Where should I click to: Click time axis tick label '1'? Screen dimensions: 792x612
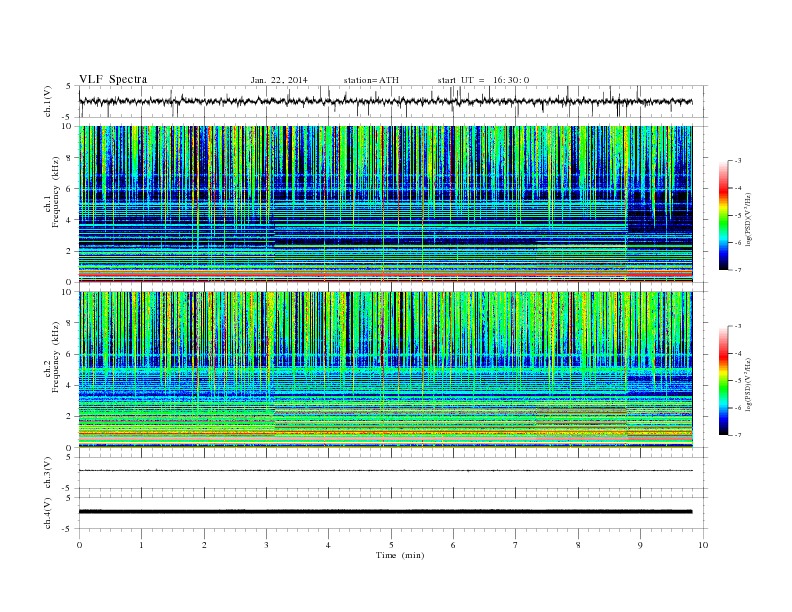tap(142, 545)
